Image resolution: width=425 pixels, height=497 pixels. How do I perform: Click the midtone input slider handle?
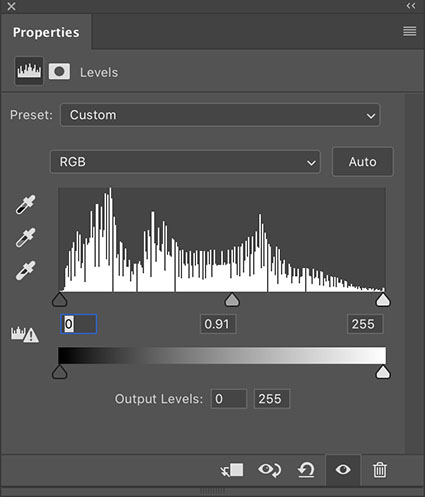point(232,300)
